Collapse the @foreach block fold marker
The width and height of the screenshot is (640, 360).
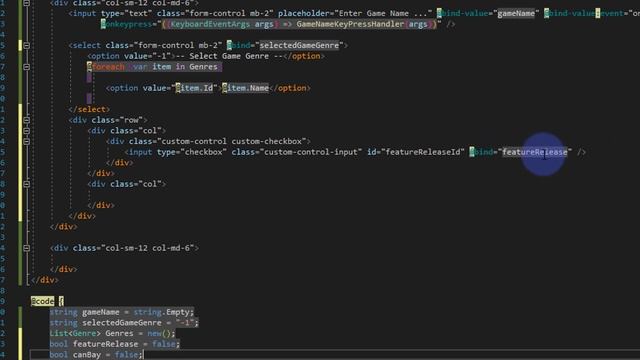coord(27,67)
